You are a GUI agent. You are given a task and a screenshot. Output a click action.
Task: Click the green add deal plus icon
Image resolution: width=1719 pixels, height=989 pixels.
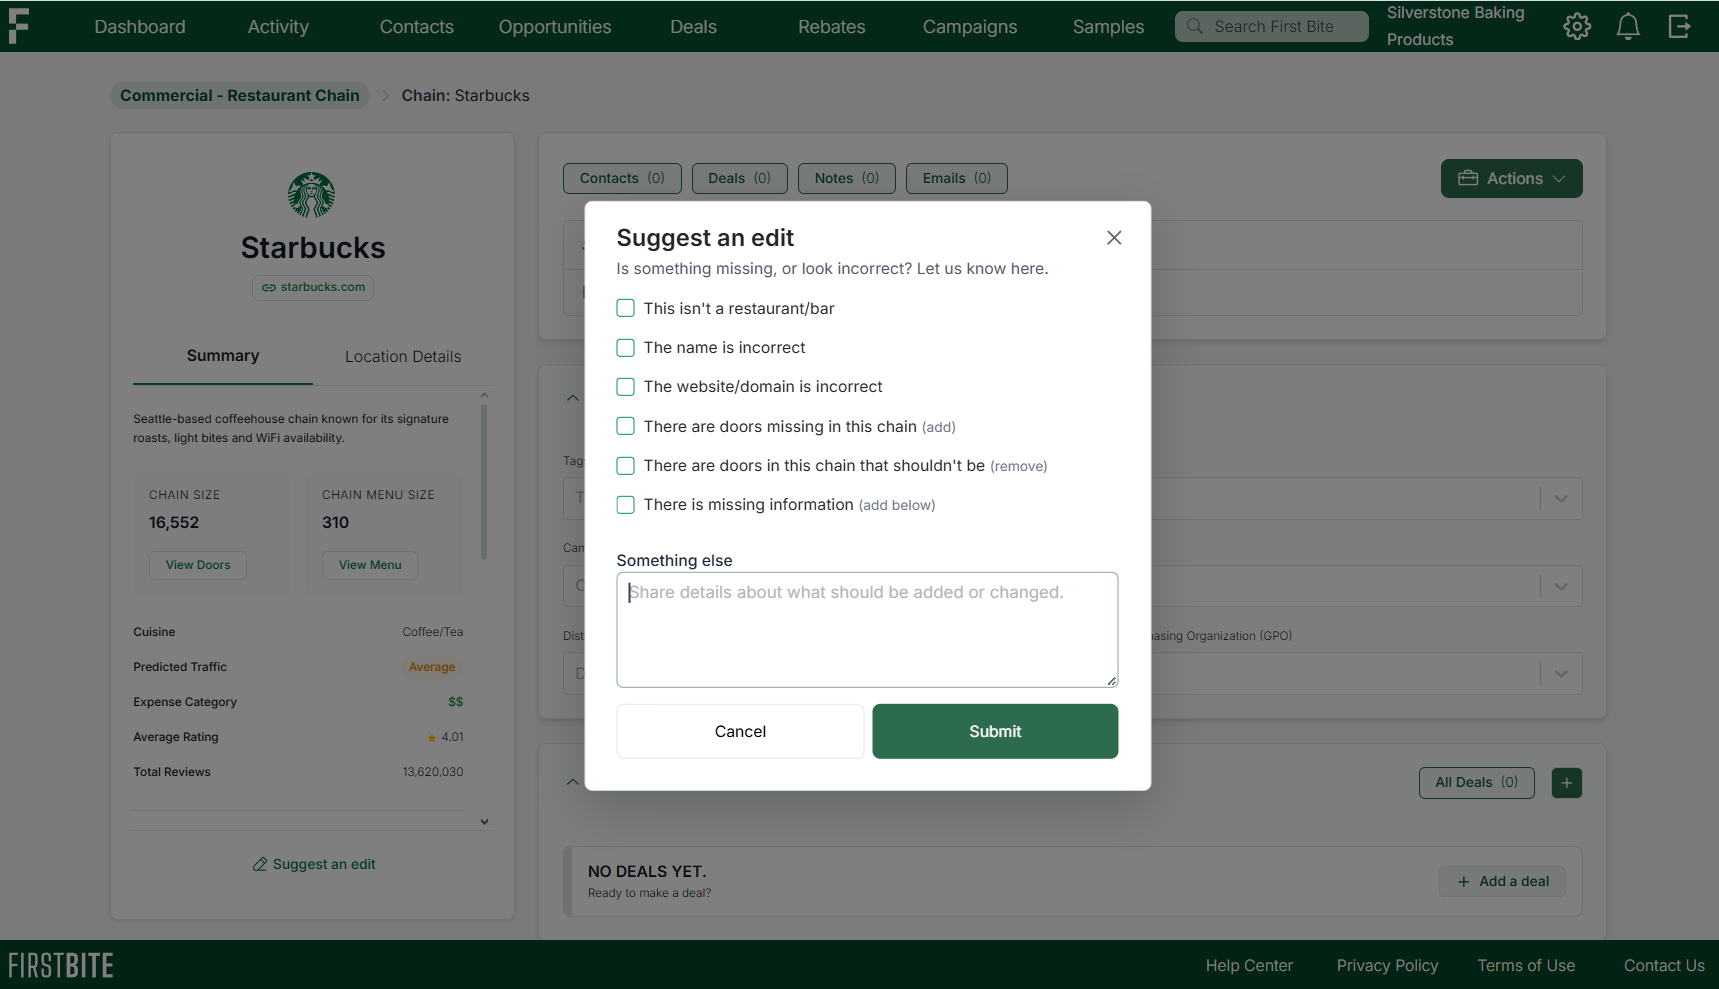coord(1567,783)
